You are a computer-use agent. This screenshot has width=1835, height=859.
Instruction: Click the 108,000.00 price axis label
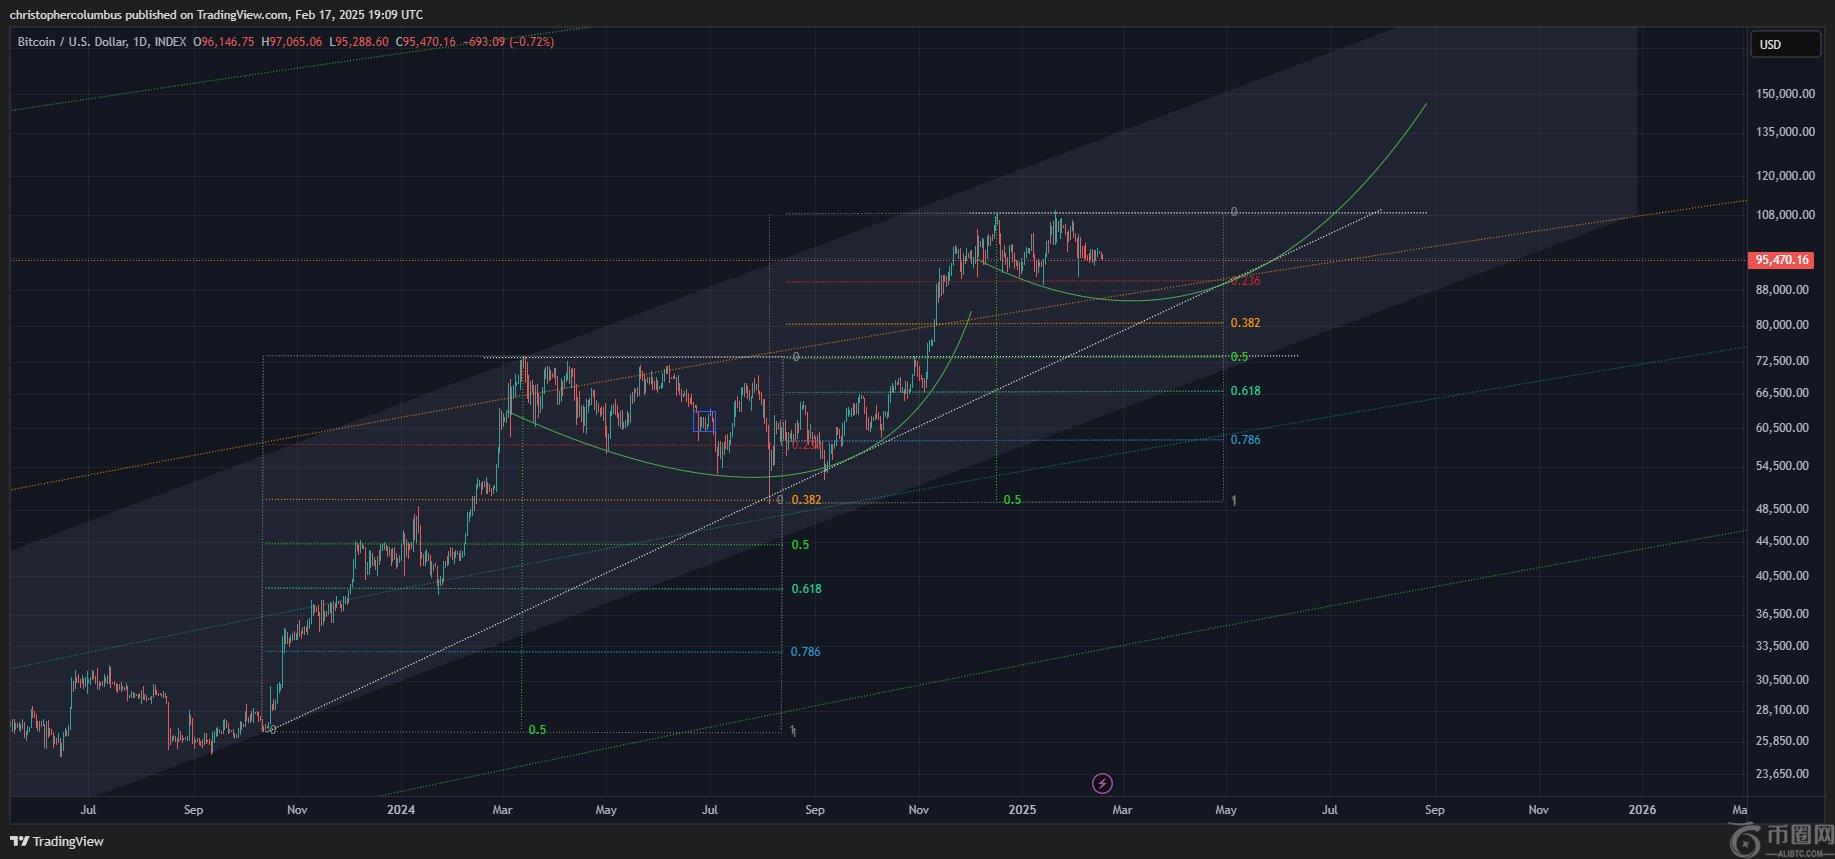[1785, 215]
